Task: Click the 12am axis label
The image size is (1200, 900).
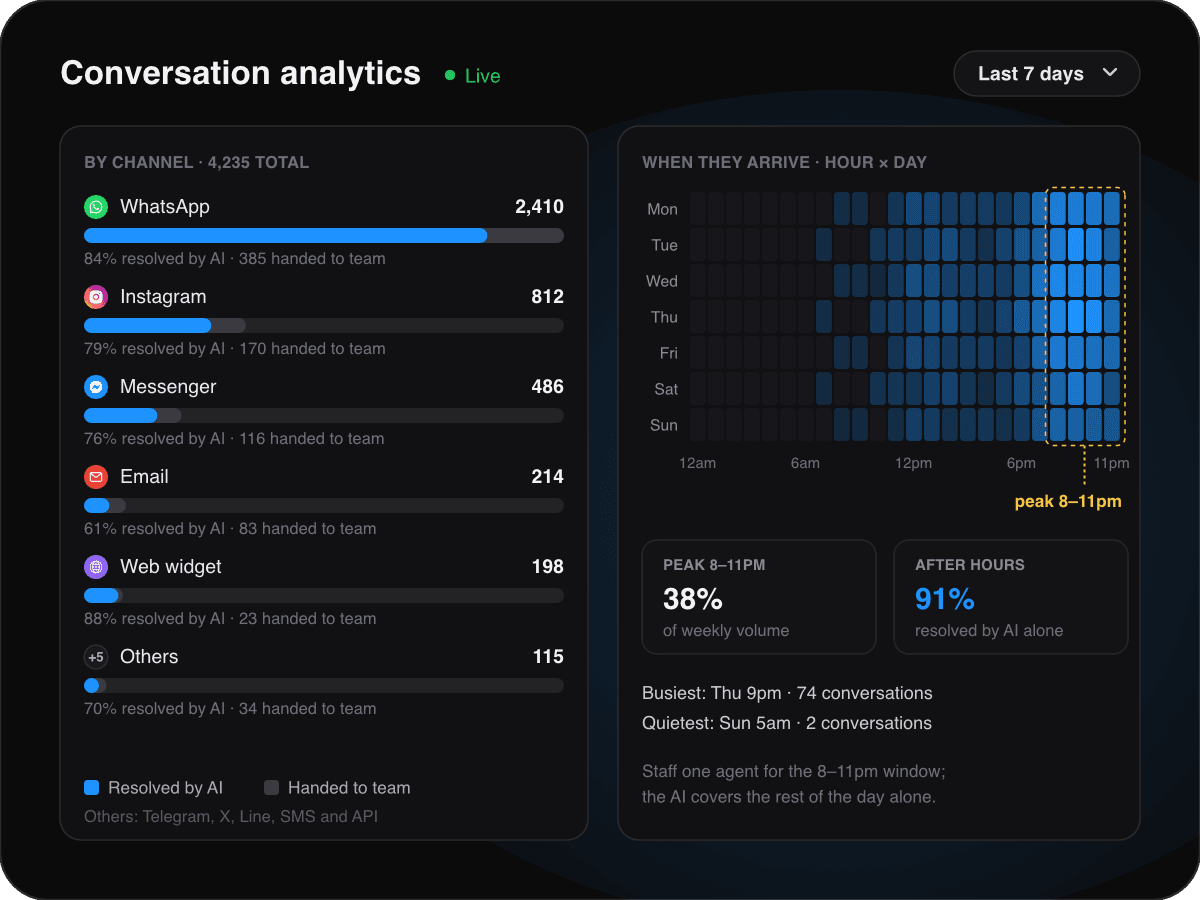Action: point(697,463)
